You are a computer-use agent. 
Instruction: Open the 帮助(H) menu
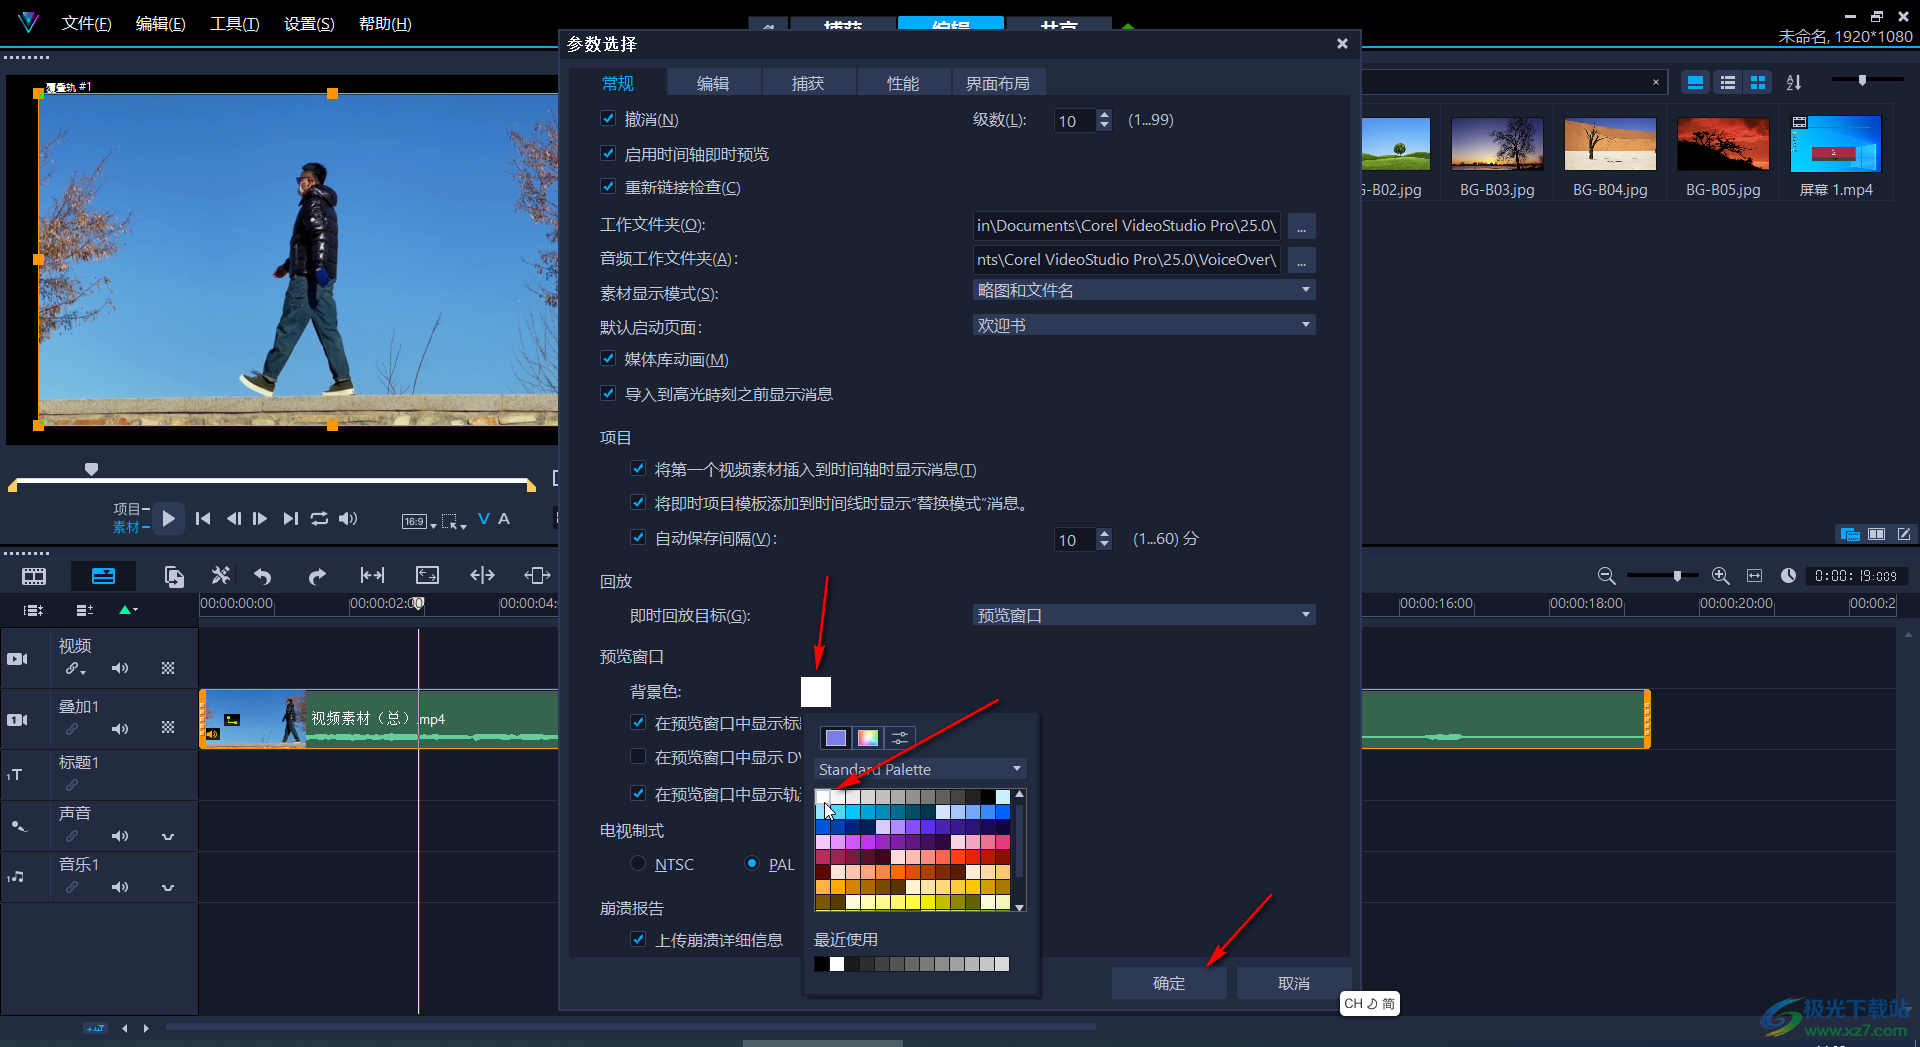[x=385, y=23]
